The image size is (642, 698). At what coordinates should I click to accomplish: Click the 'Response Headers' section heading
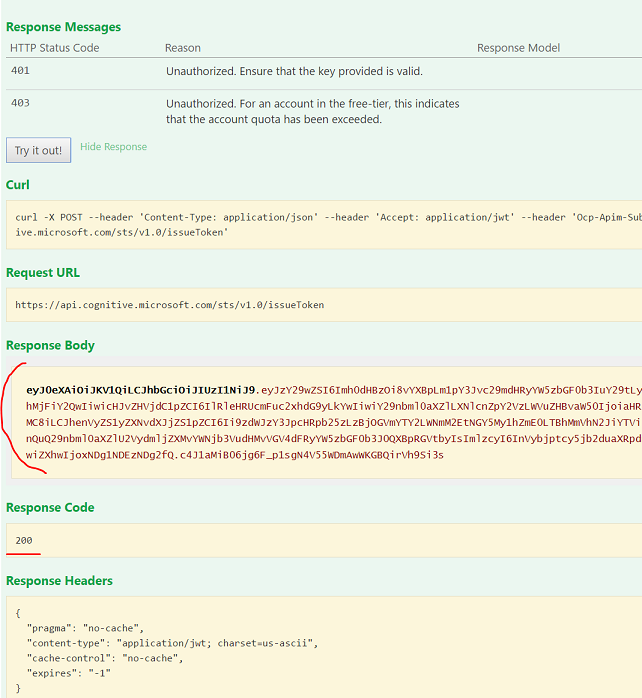(x=59, y=580)
